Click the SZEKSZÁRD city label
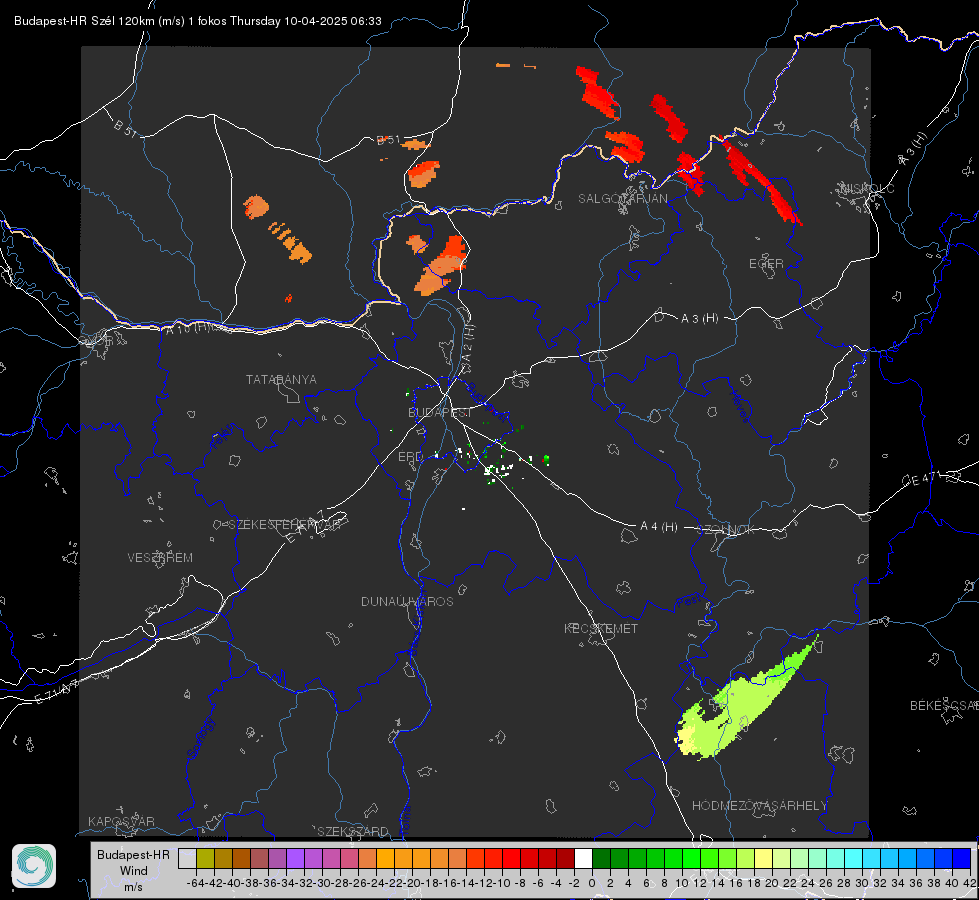The image size is (979, 900). [353, 832]
